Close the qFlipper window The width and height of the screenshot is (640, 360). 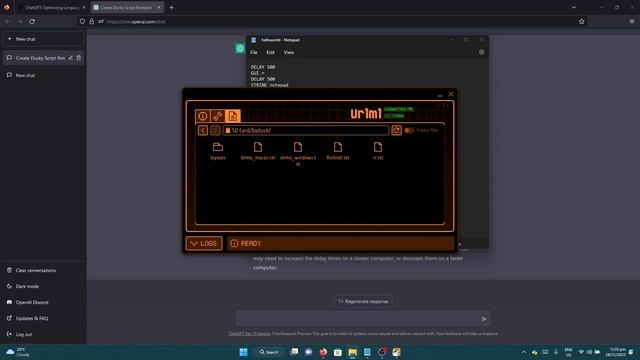451,94
